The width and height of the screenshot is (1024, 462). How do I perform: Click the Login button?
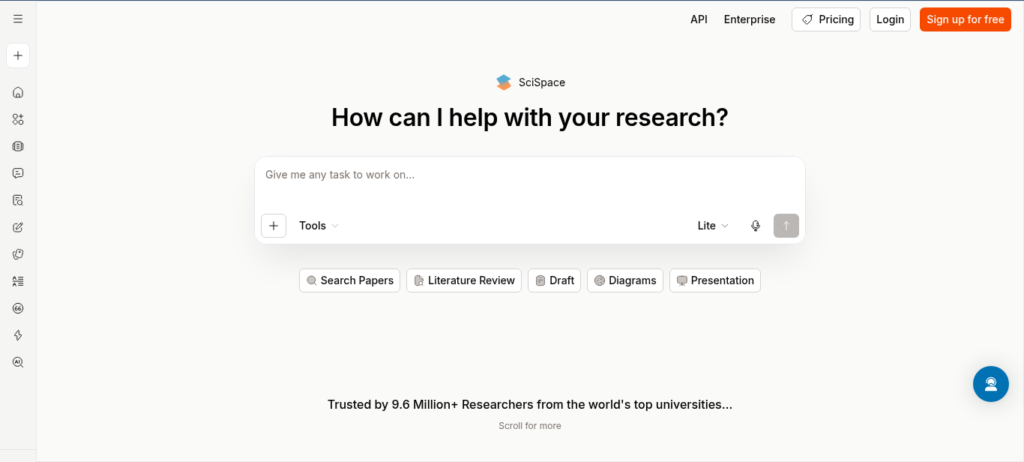click(890, 20)
